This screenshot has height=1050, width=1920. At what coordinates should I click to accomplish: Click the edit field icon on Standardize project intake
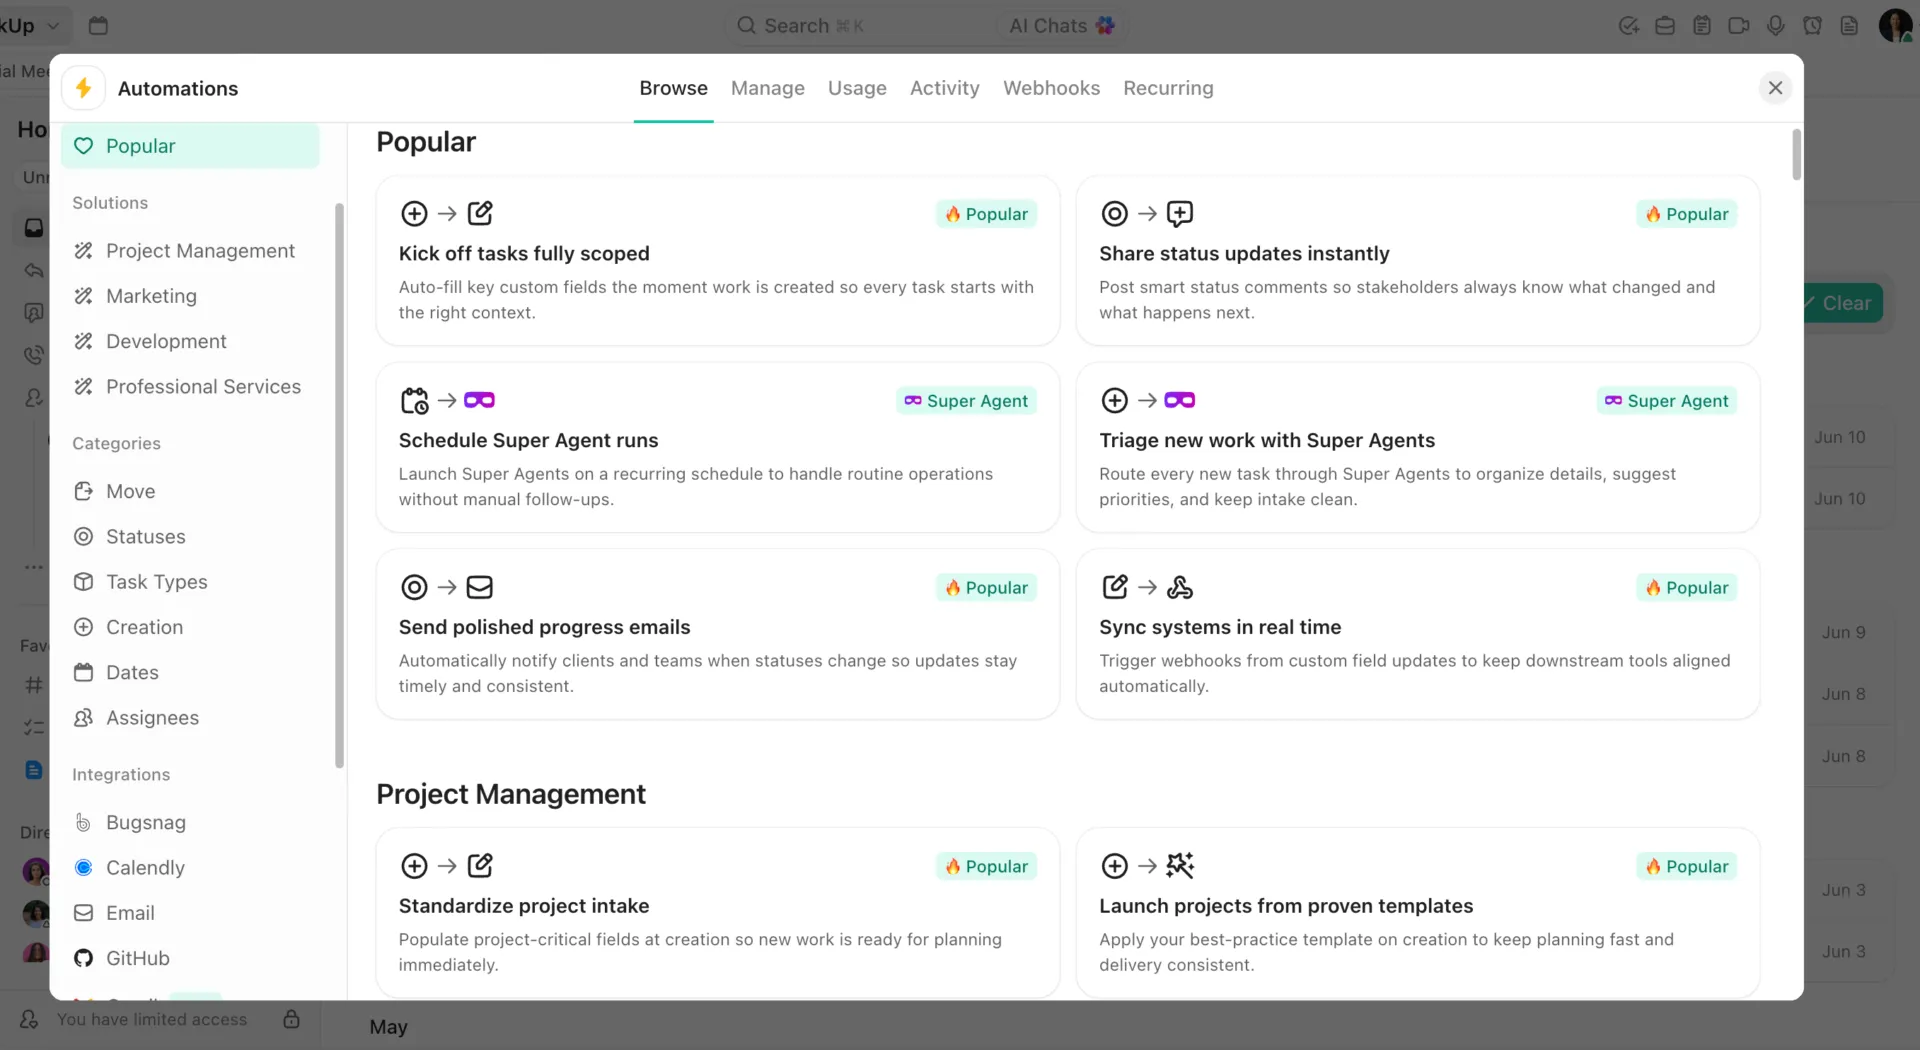coord(480,866)
